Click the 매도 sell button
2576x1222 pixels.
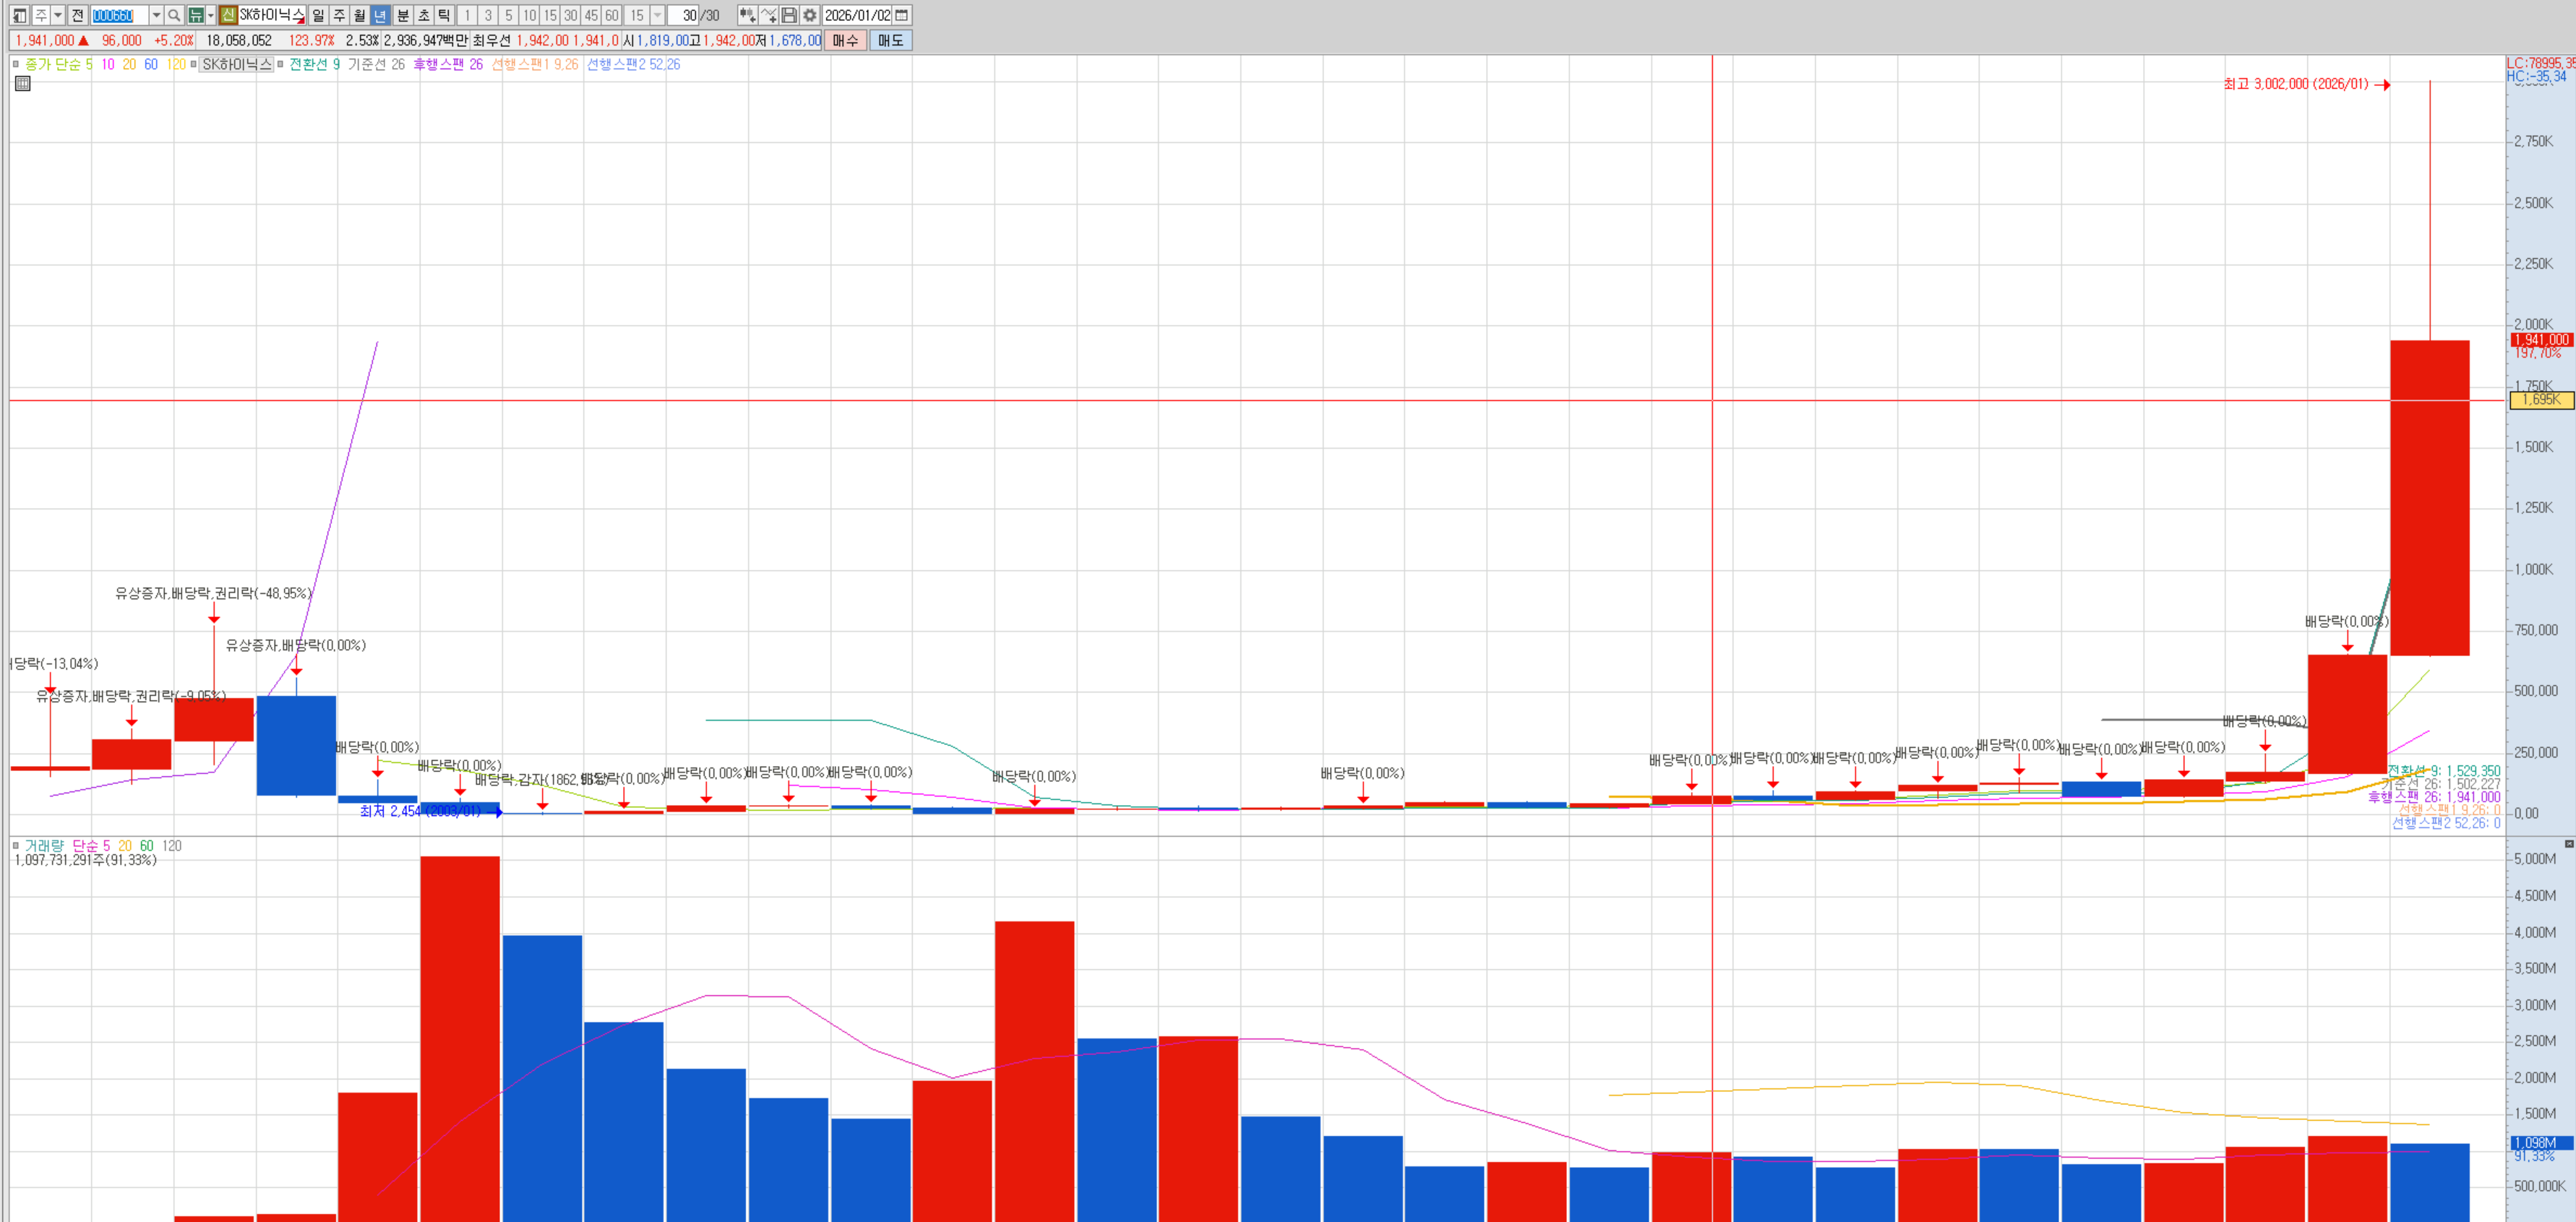(x=890, y=40)
